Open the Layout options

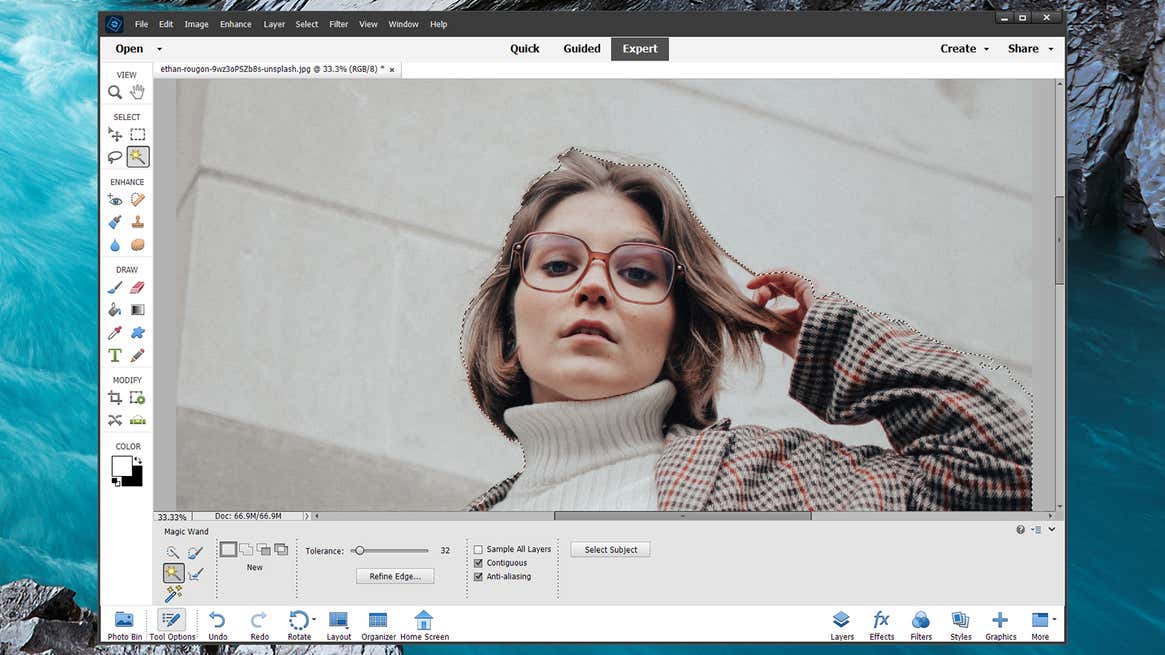[339, 625]
